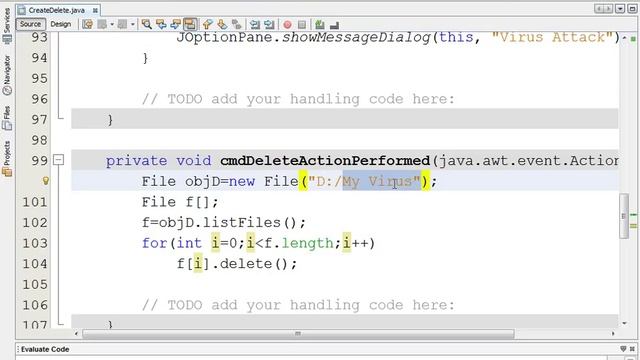This screenshot has width=640, height=360.
Task: Click Find Next Occurrence icon
Action: click(x=176, y=24)
